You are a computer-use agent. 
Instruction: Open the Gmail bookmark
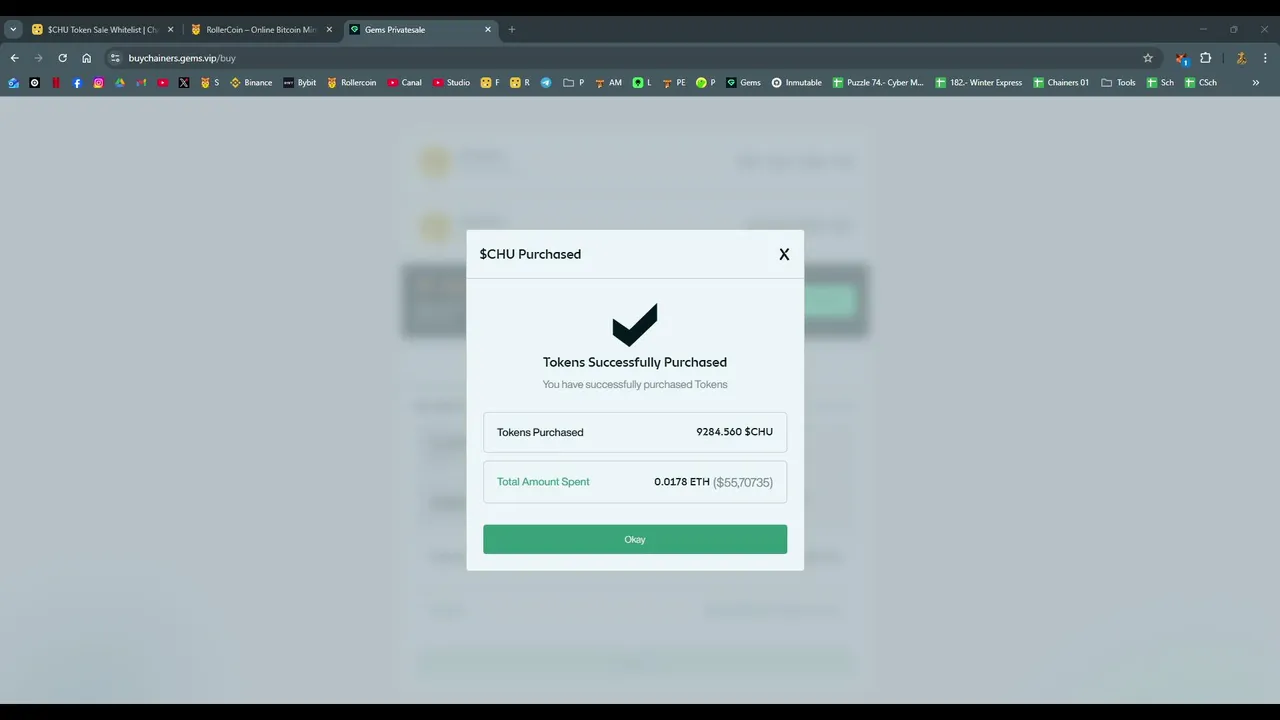(x=141, y=83)
